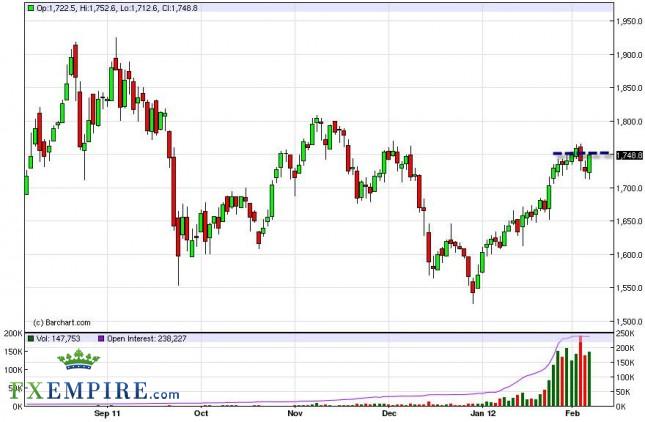Select the Dec date axis label
Screen dimensions: 645x422
click(x=389, y=413)
